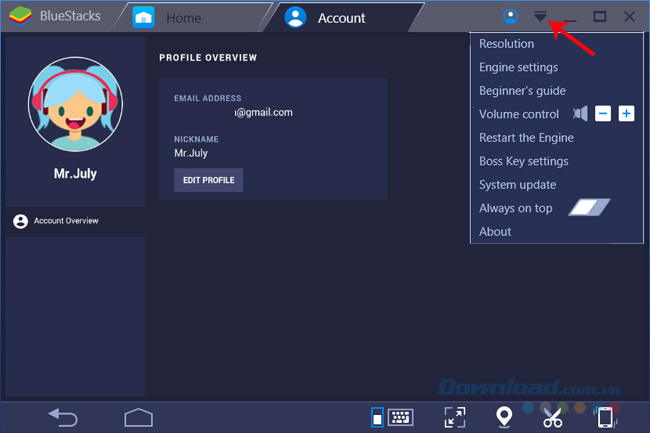Choose Boss Key settings
This screenshot has width=650, height=433.
523,161
